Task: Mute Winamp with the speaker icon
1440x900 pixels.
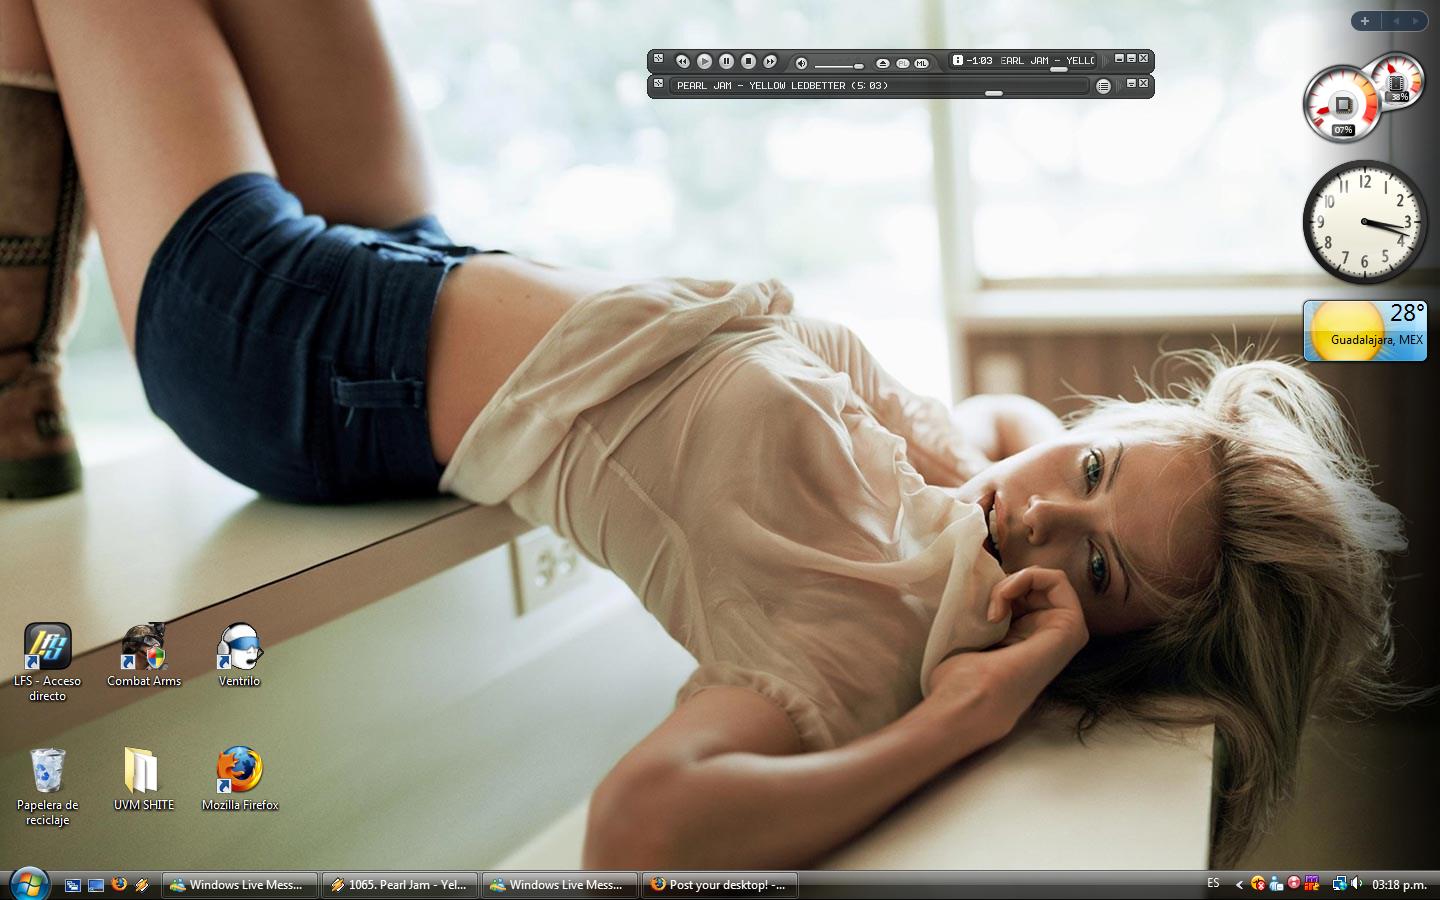Action: point(801,63)
